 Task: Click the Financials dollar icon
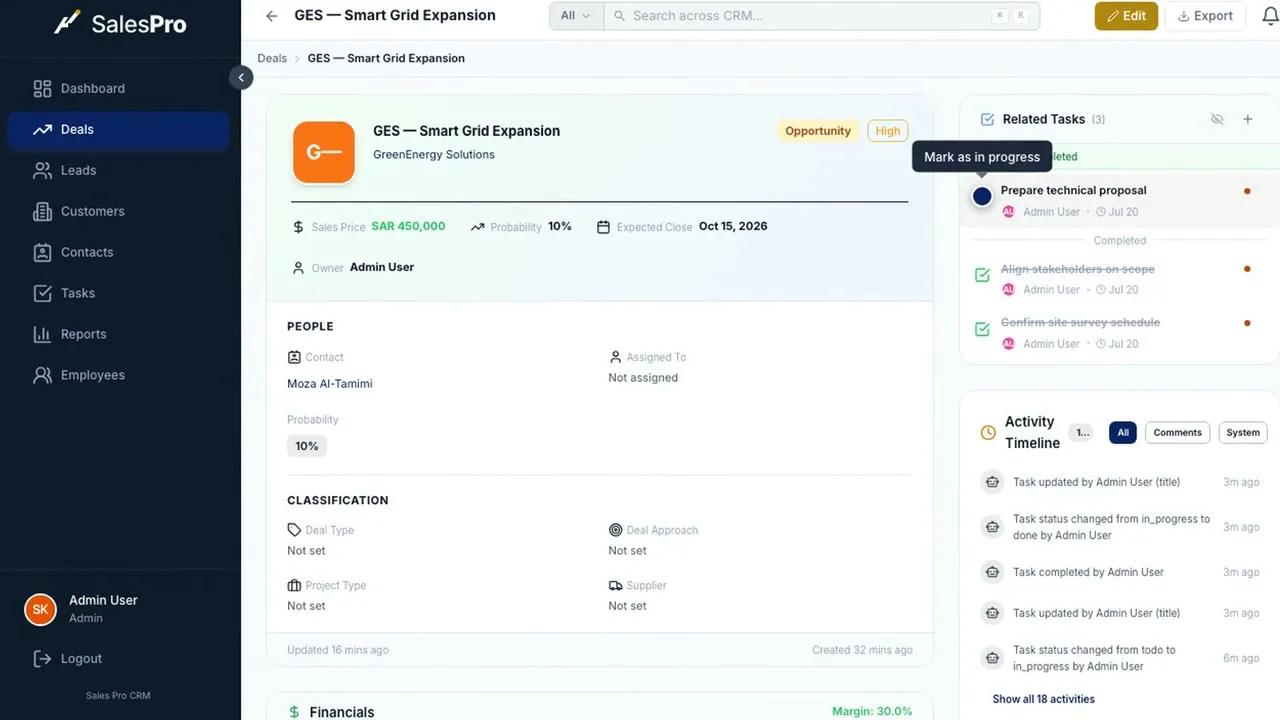tap(294, 712)
